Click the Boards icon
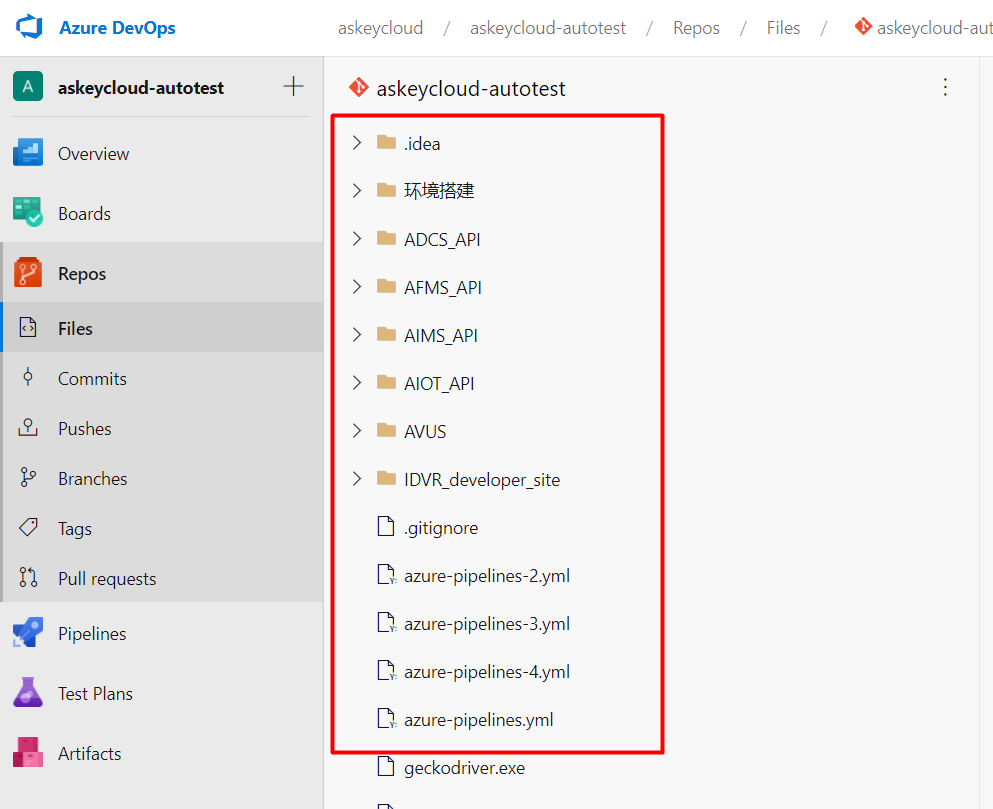Image resolution: width=993 pixels, height=809 pixels. [28, 212]
